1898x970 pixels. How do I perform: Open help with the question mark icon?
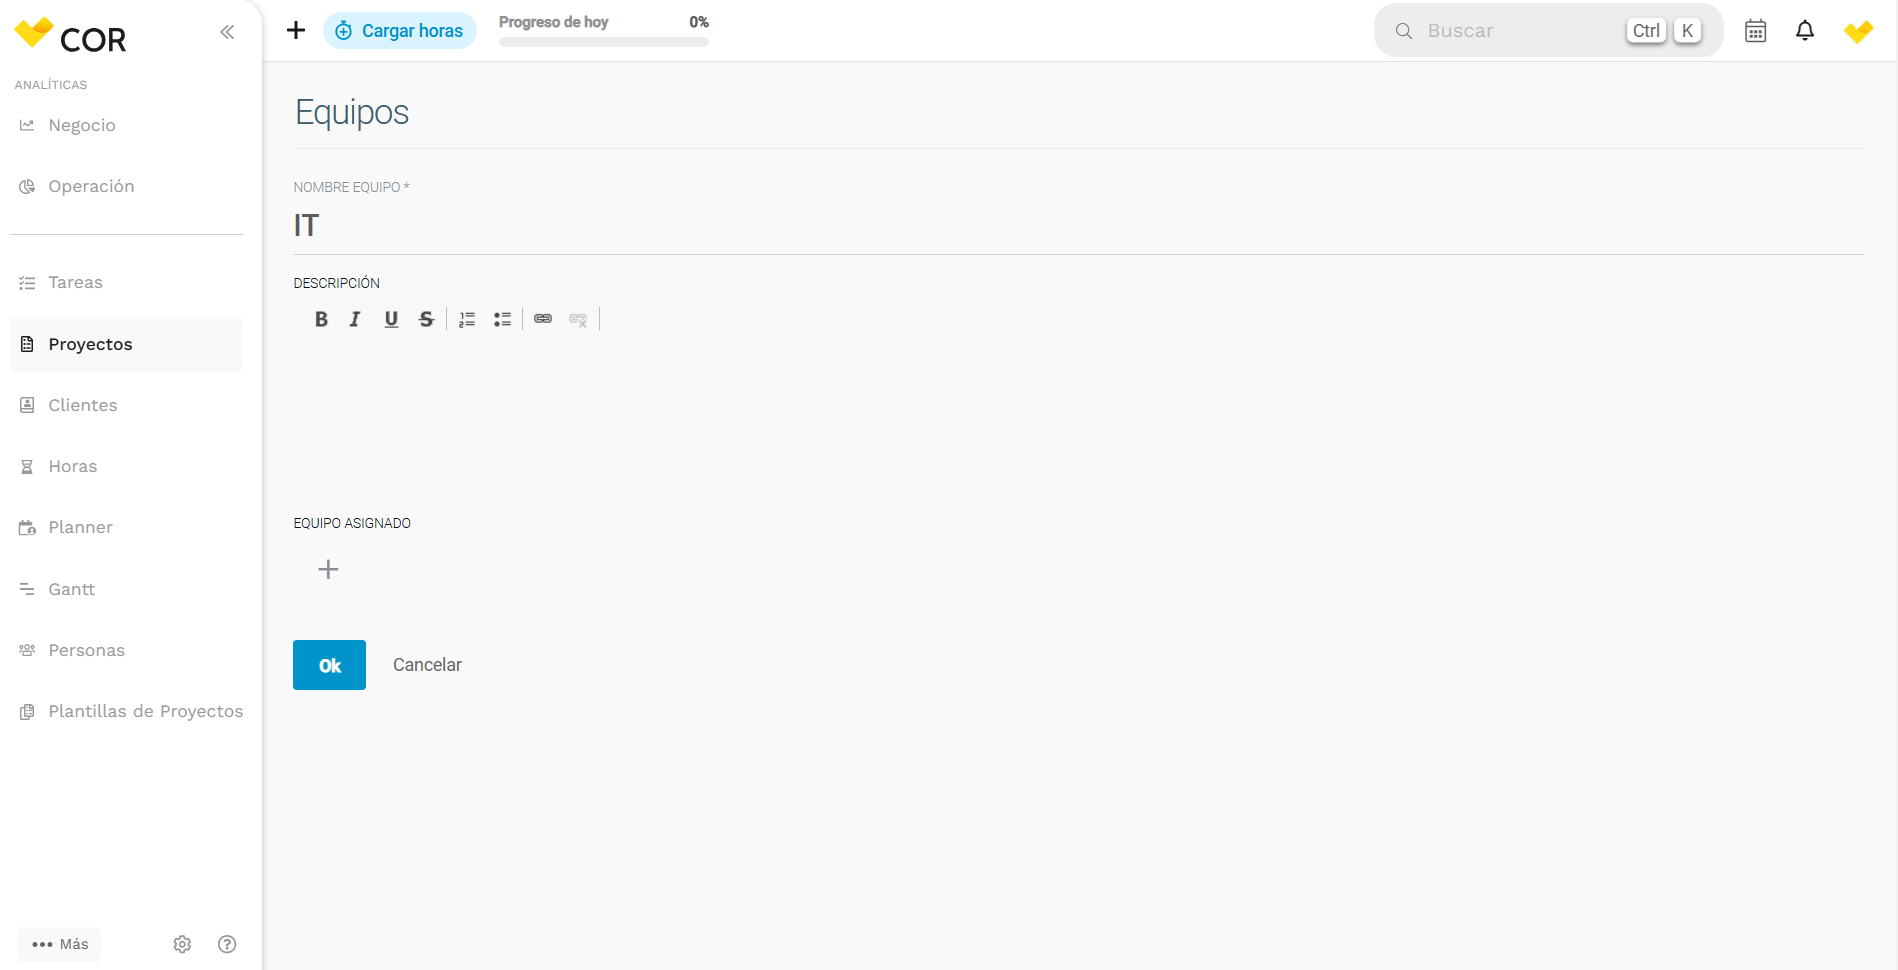[227, 944]
